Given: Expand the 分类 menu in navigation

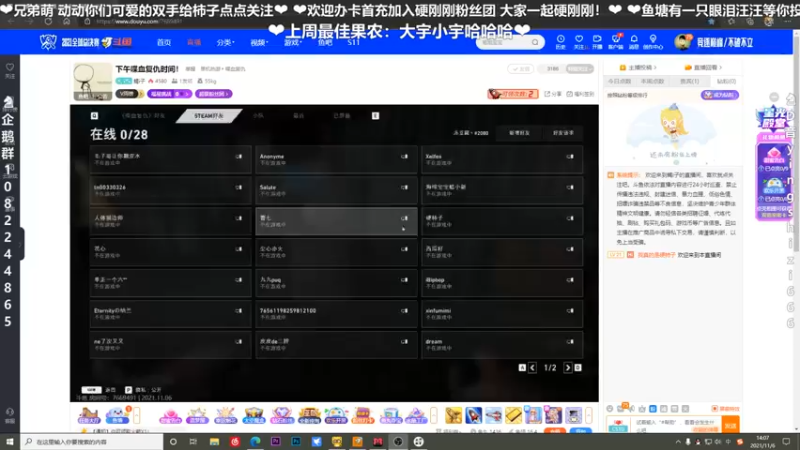Looking at the screenshot, I should click(x=225, y=43).
